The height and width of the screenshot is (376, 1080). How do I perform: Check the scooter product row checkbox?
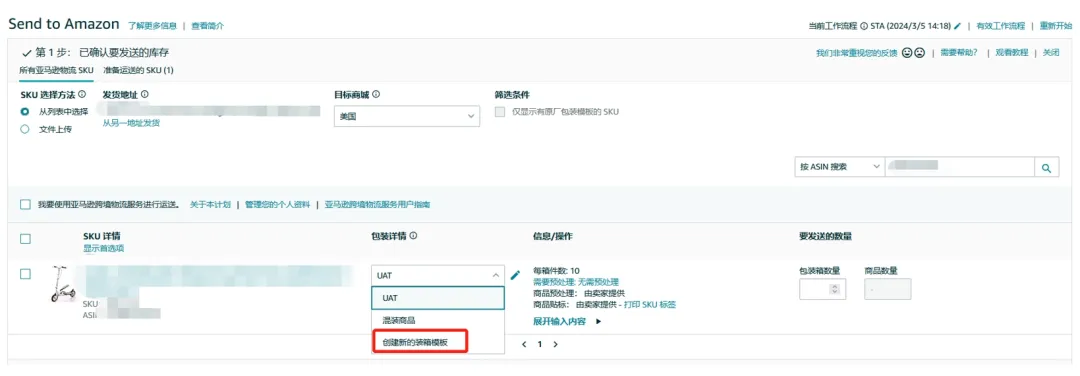25,274
